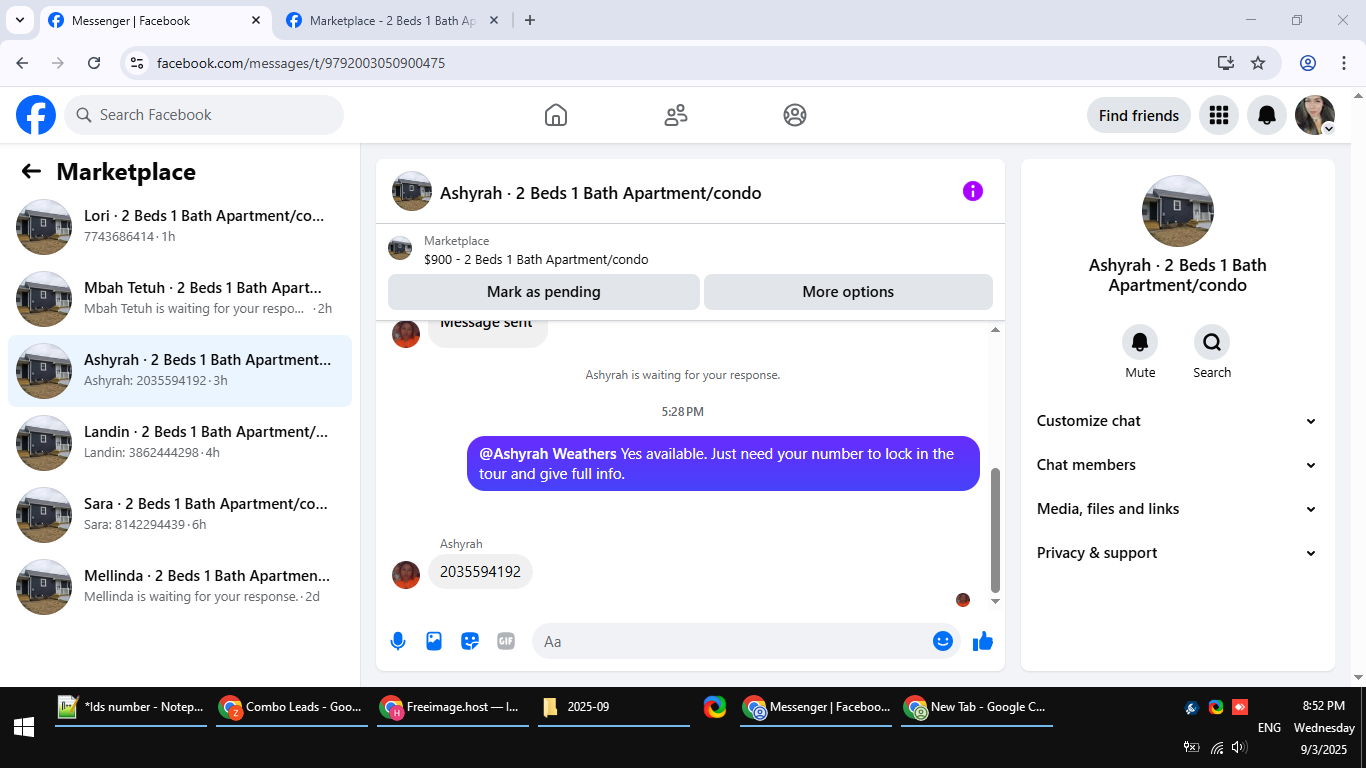Open a new browser tab
This screenshot has height=768, width=1366.
[x=530, y=20]
